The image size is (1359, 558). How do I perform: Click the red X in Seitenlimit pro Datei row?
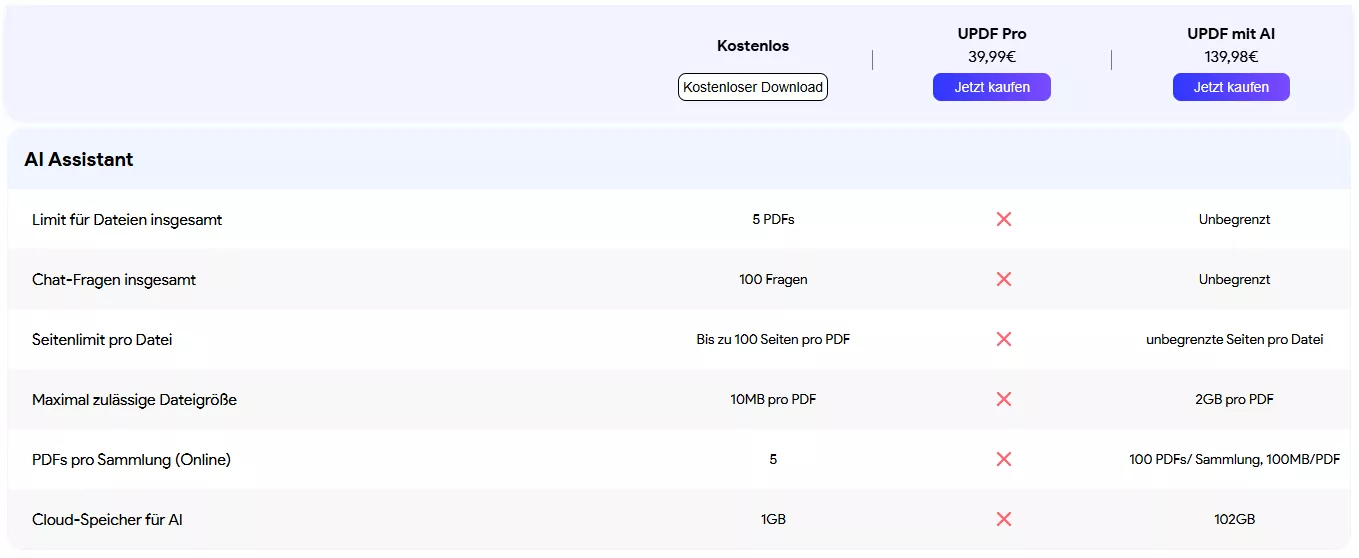[x=1004, y=339]
